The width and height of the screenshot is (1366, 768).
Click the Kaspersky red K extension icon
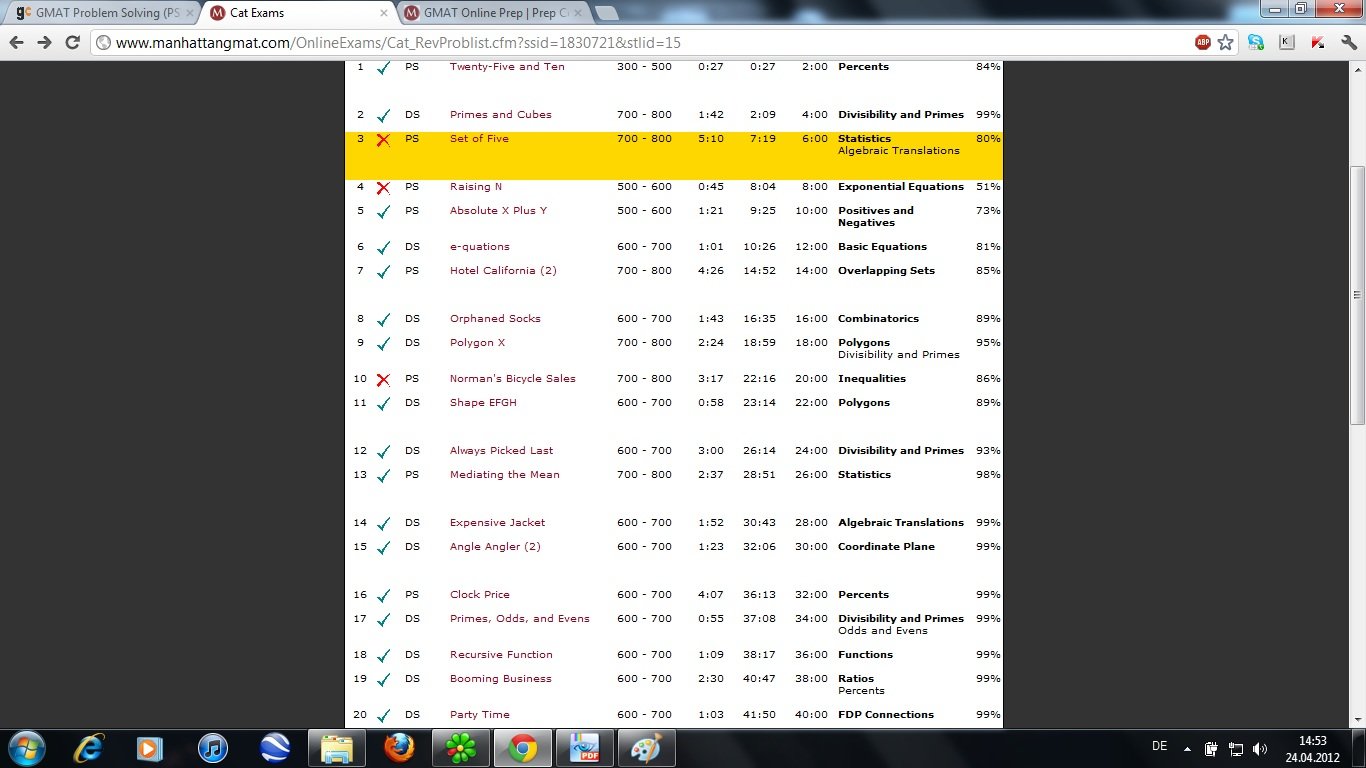(1318, 42)
